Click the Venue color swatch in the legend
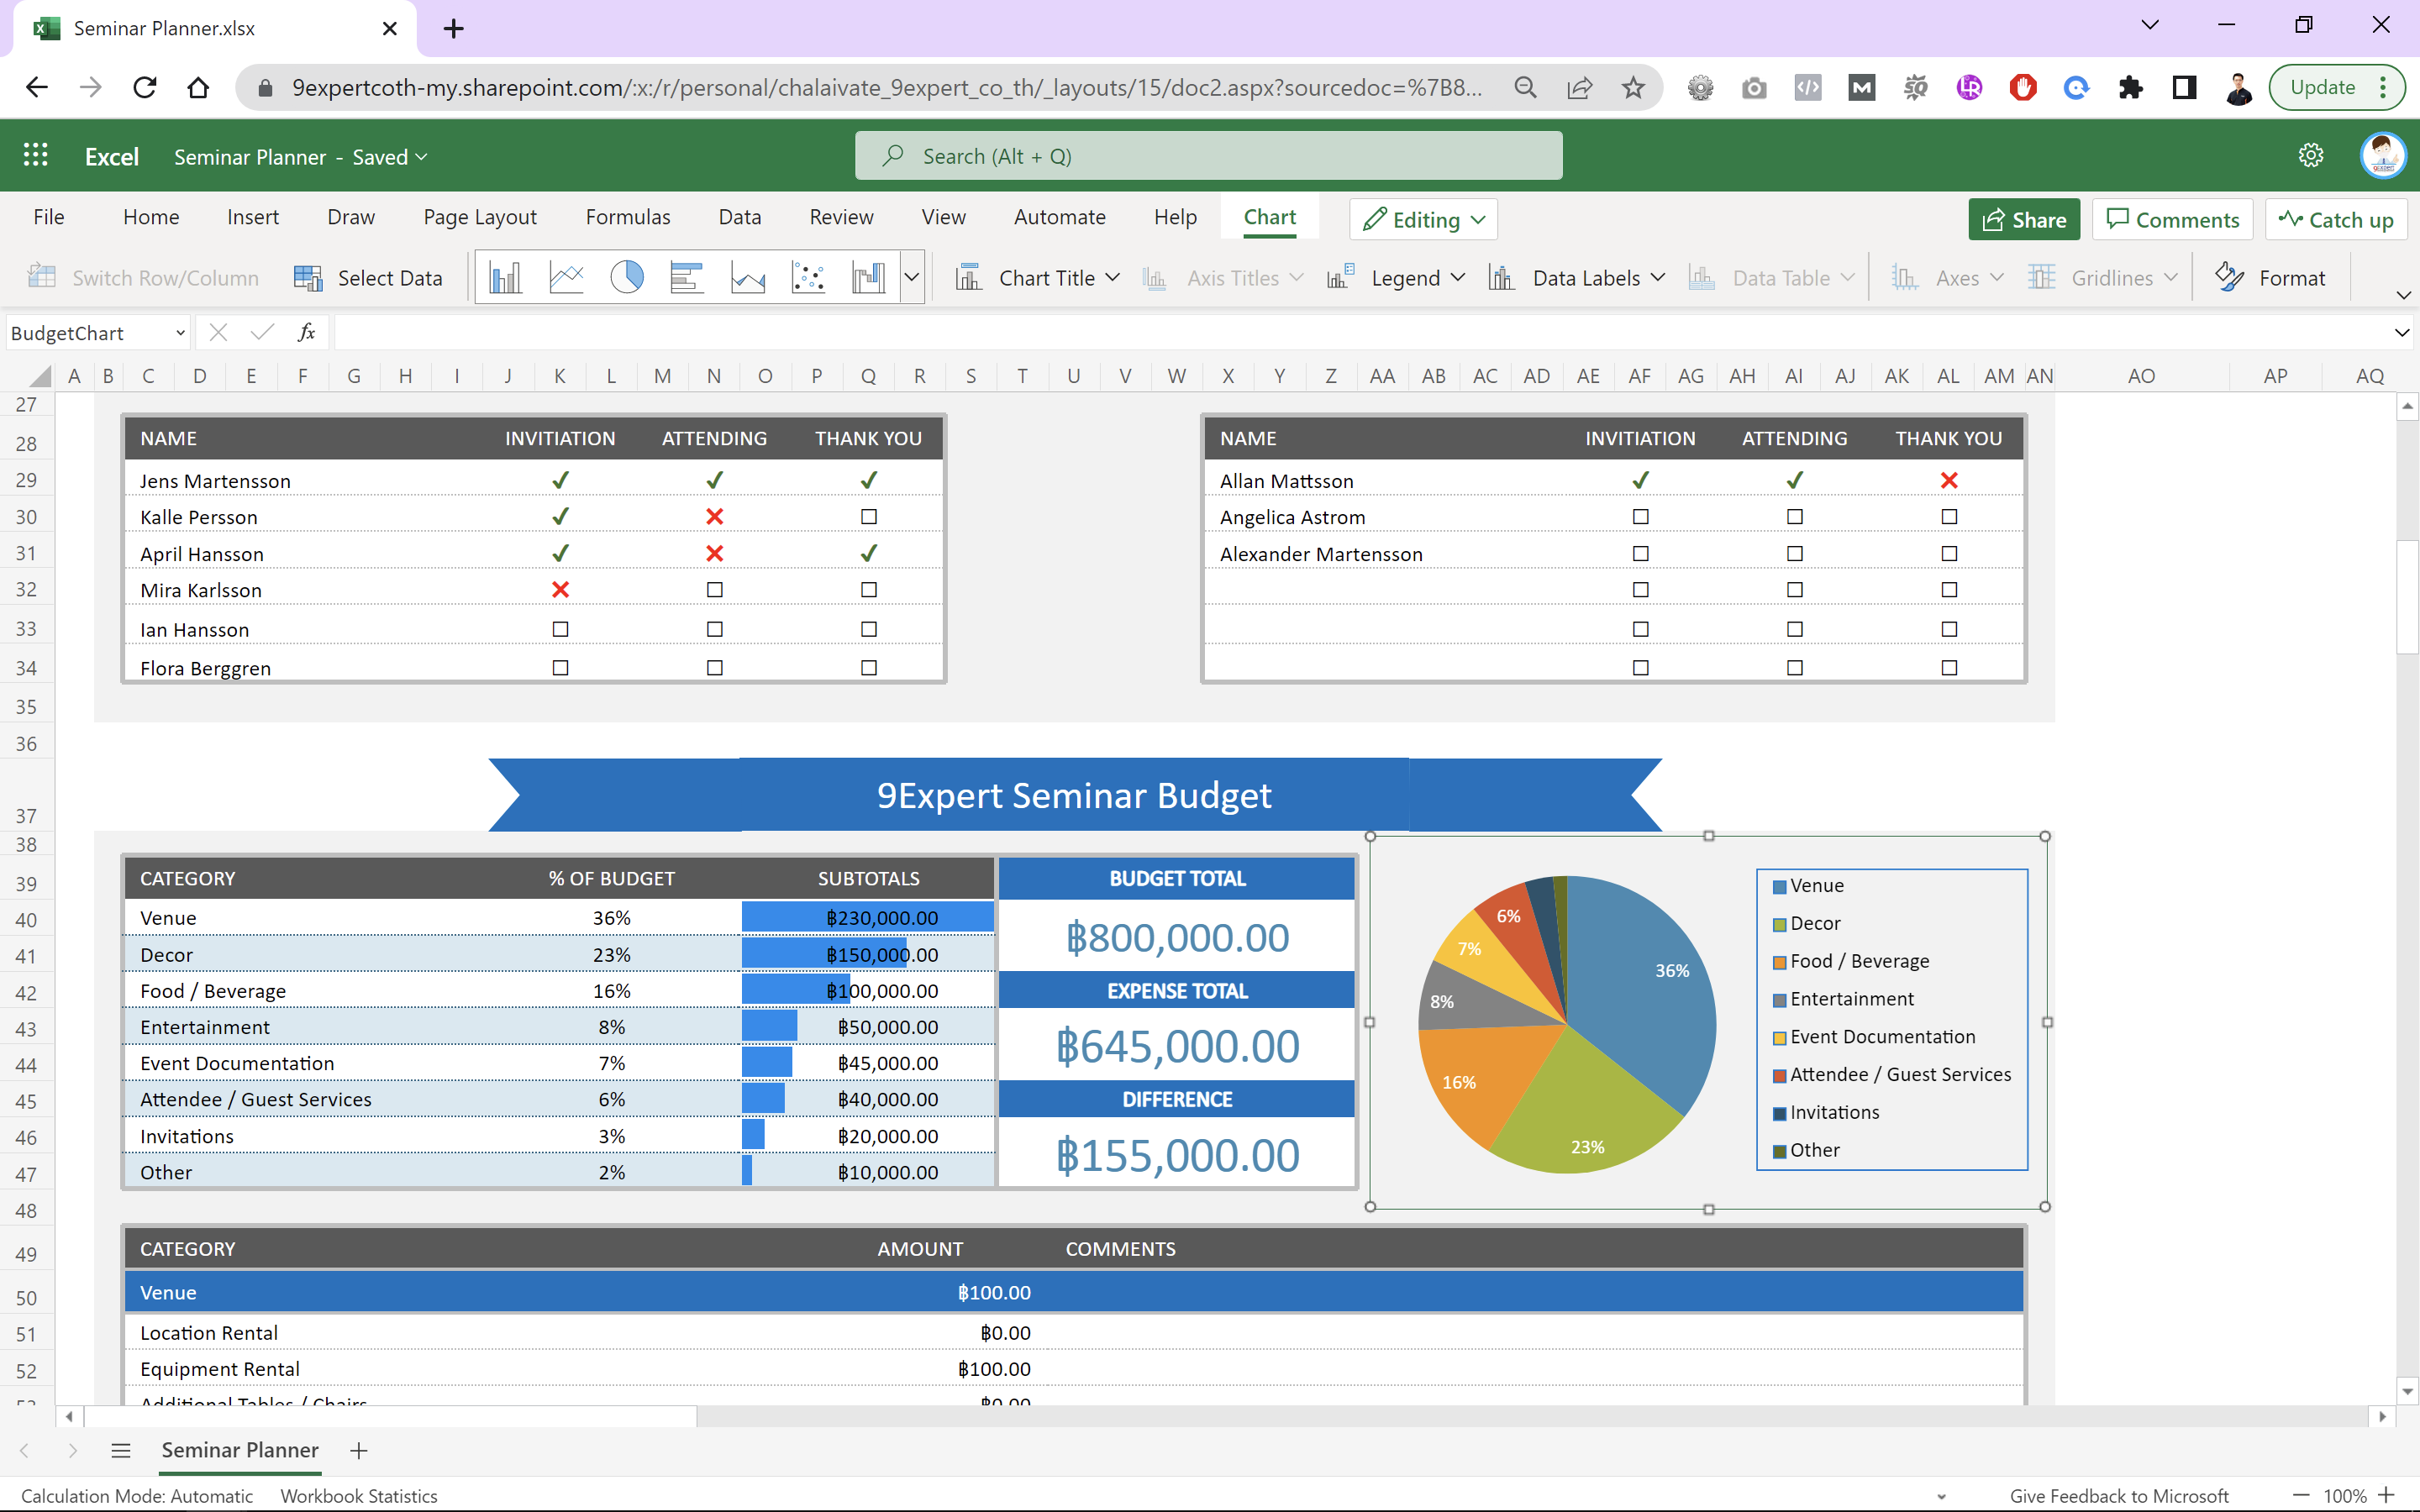2420x1512 pixels. (x=1778, y=885)
